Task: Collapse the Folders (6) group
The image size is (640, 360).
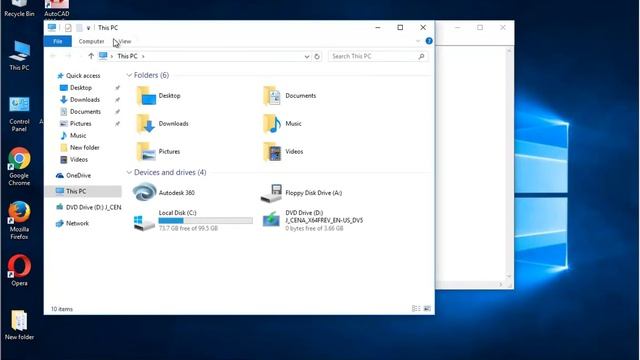Action: tap(129, 75)
